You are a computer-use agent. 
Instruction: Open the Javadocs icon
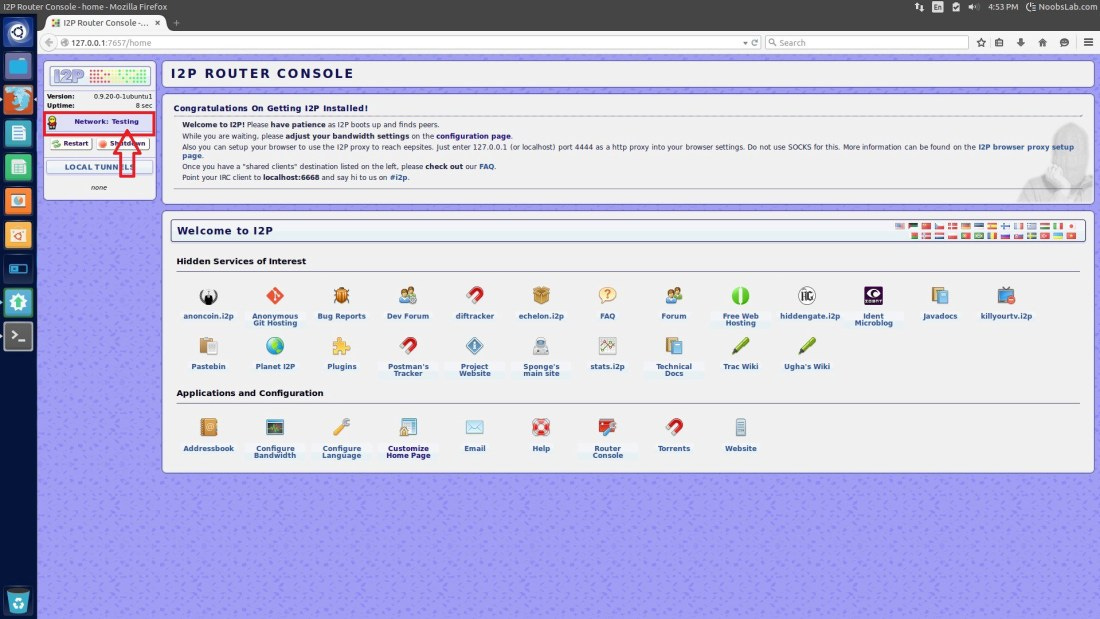[940, 296]
